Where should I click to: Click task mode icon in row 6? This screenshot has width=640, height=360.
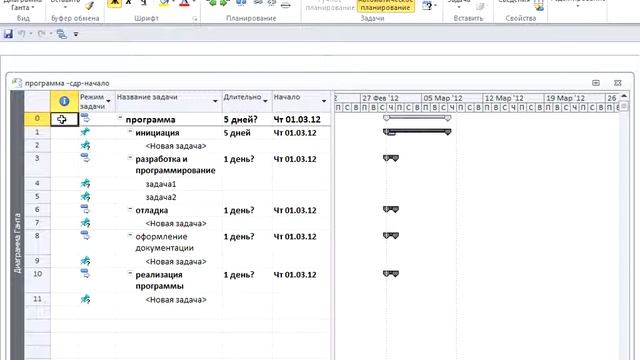(85, 209)
